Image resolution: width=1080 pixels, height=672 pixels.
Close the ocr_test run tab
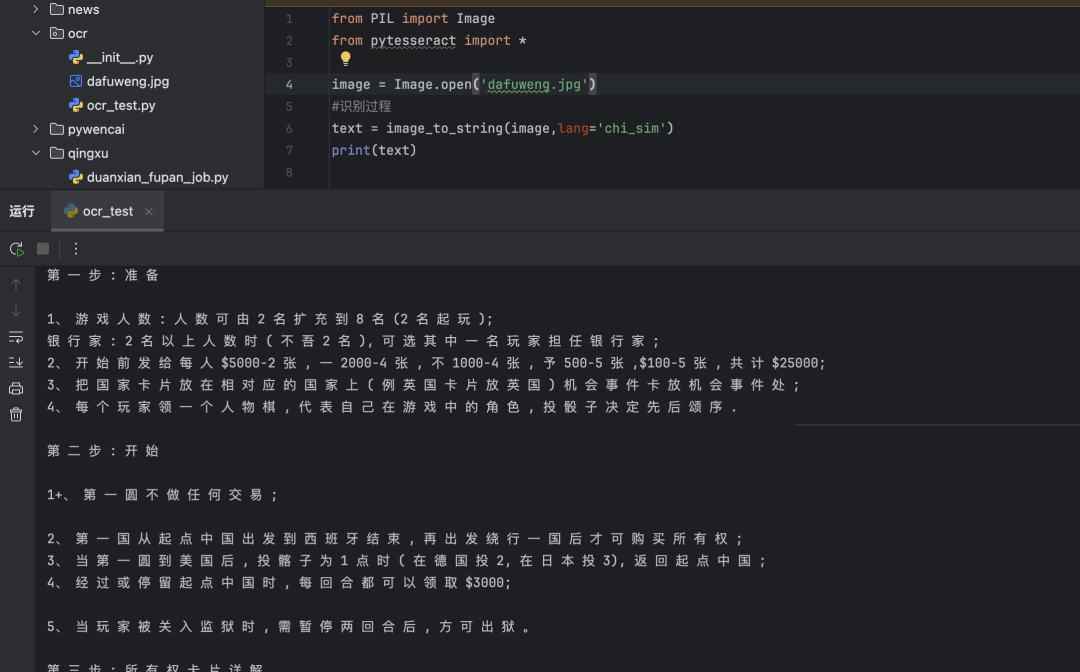(149, 212)
